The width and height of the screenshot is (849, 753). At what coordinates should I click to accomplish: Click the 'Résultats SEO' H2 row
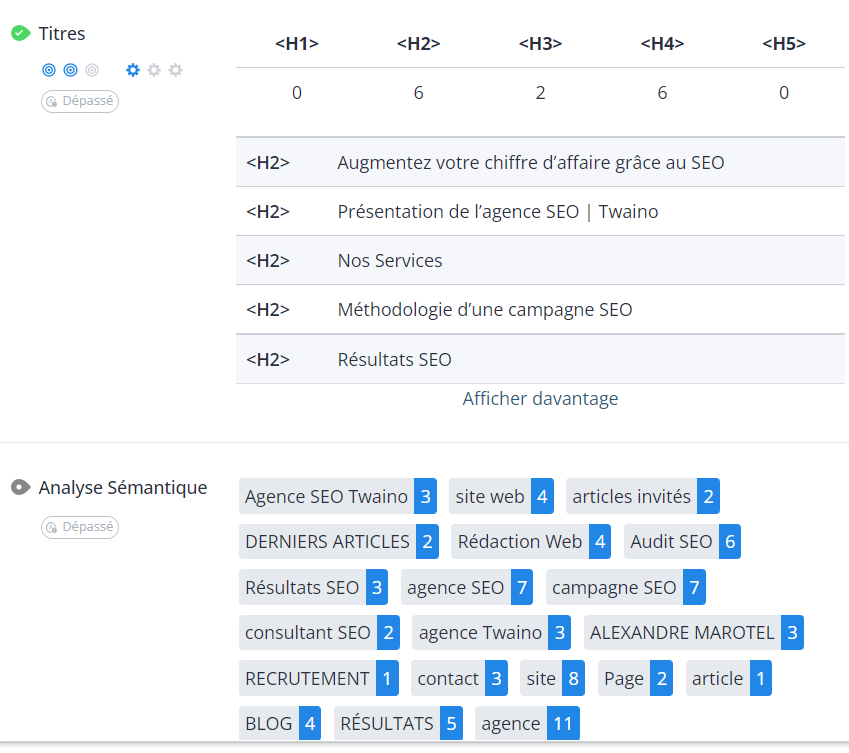(540, 359)
